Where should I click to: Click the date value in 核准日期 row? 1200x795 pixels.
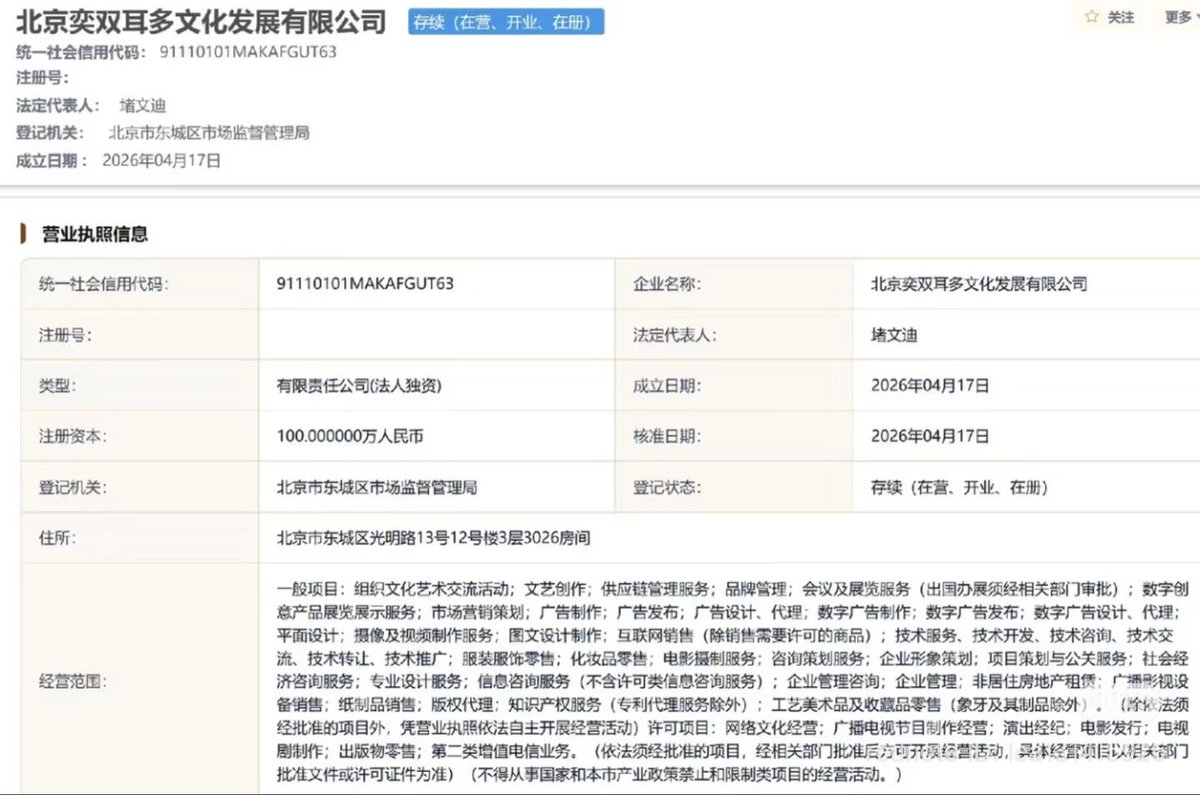click(x=930, y=437)
